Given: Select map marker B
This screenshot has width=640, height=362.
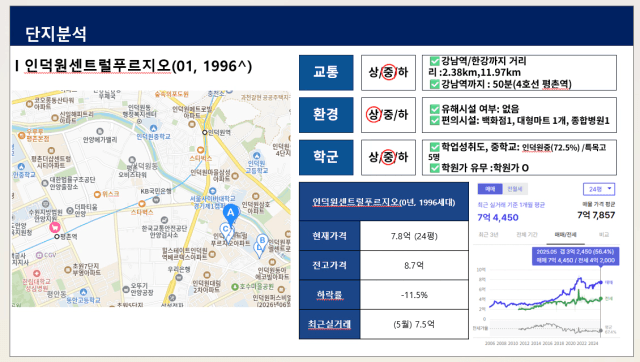Looking at the screenshot, I should pos(262,242).
